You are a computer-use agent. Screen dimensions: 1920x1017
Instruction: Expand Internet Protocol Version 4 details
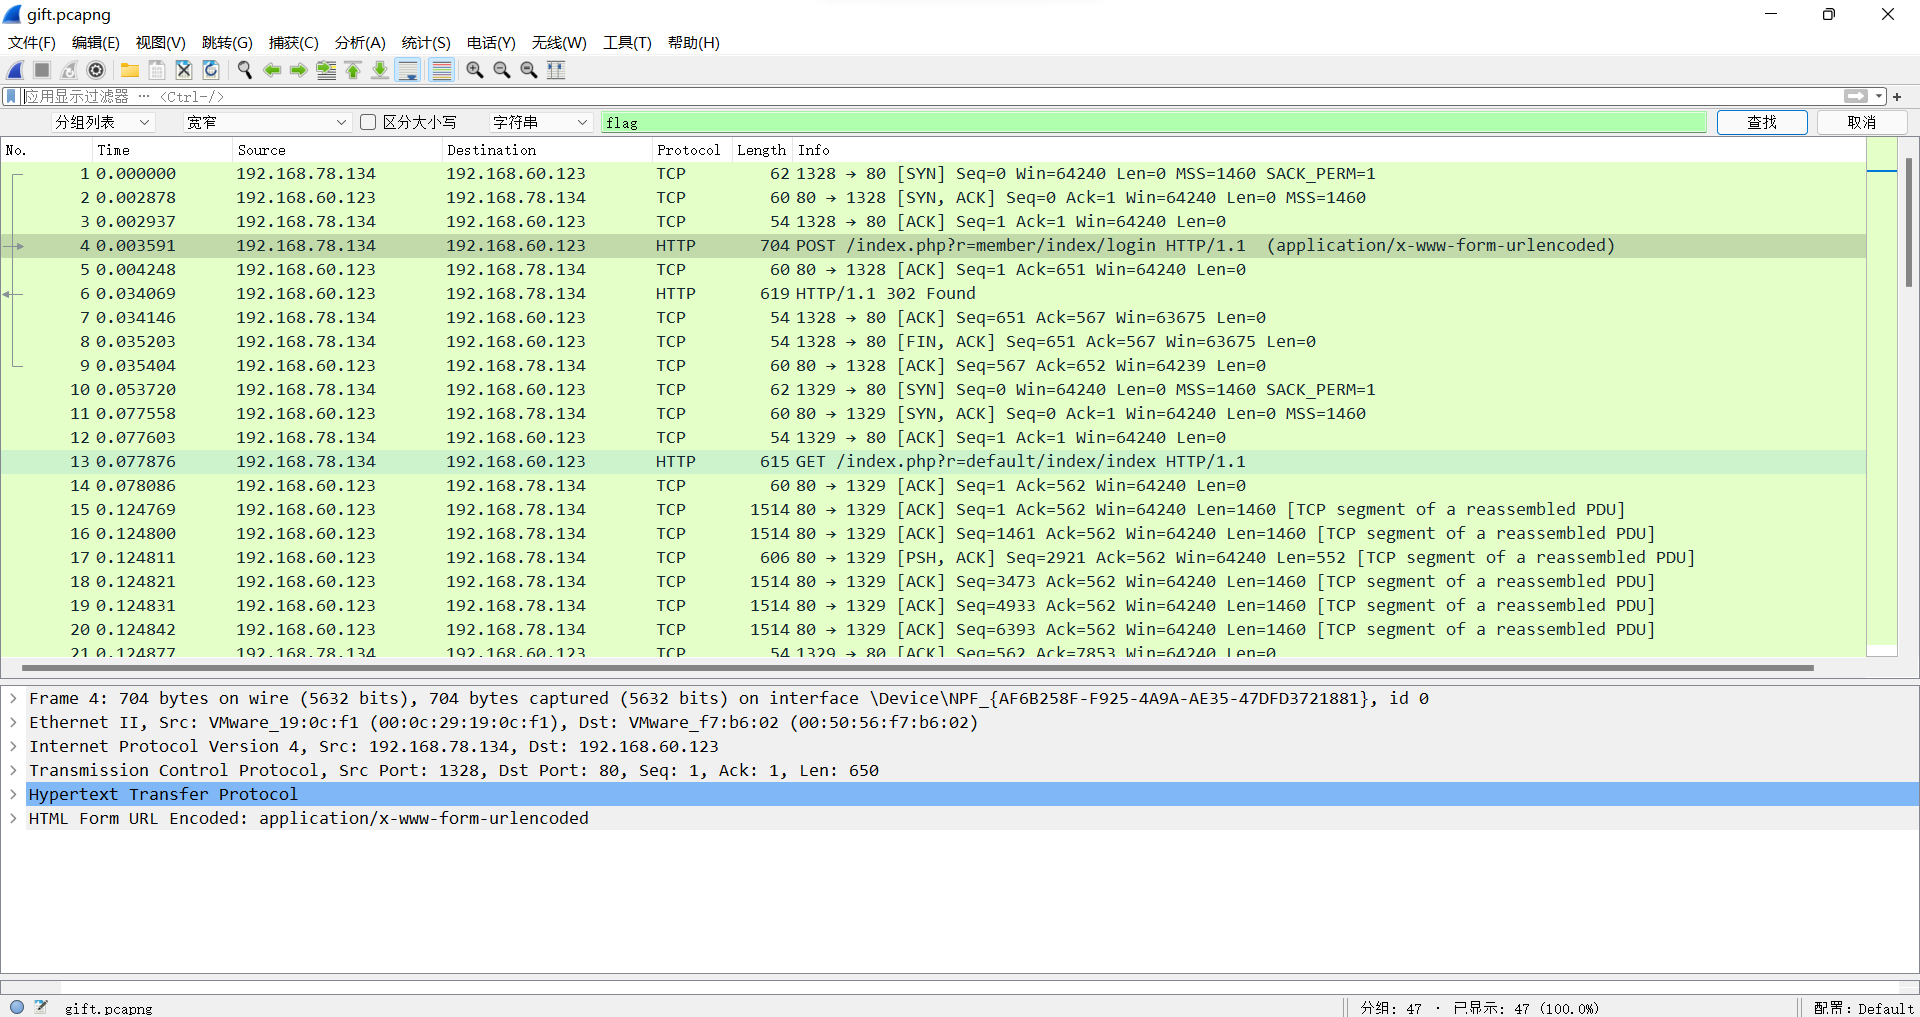[x=13, y=747]
